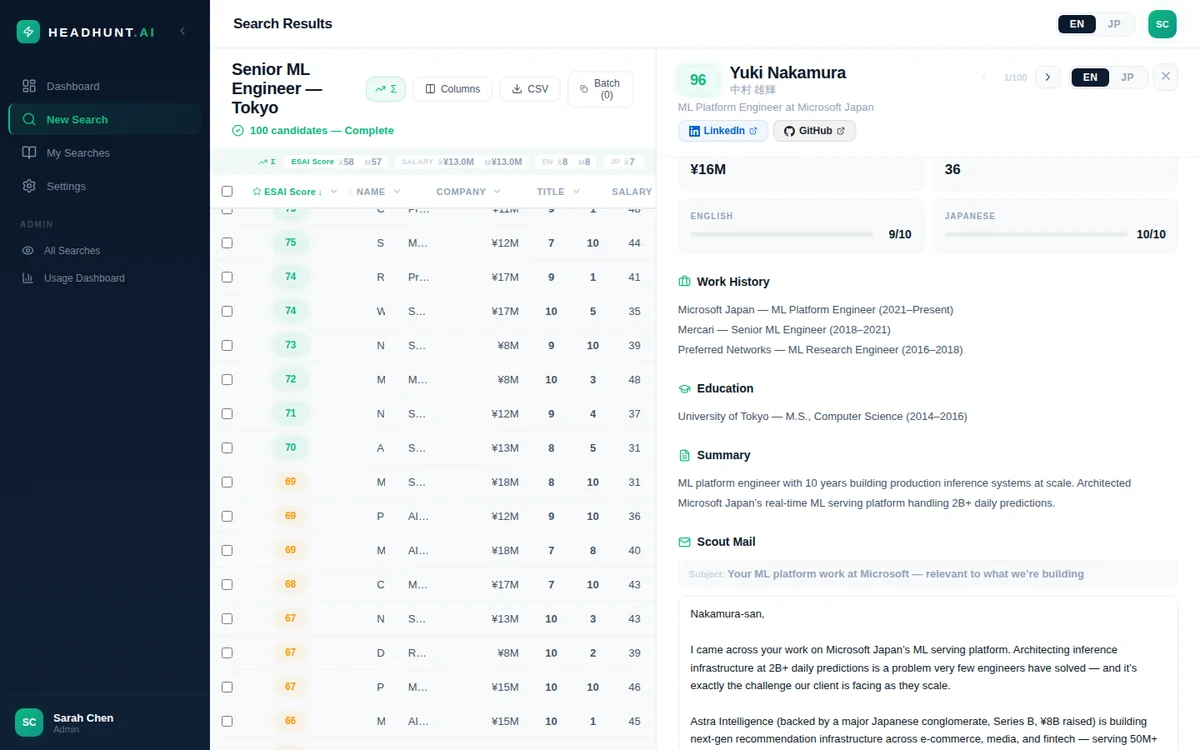
Task: Tick the checkbox beside the 66-score candidate
Action: tap(227, 721)
